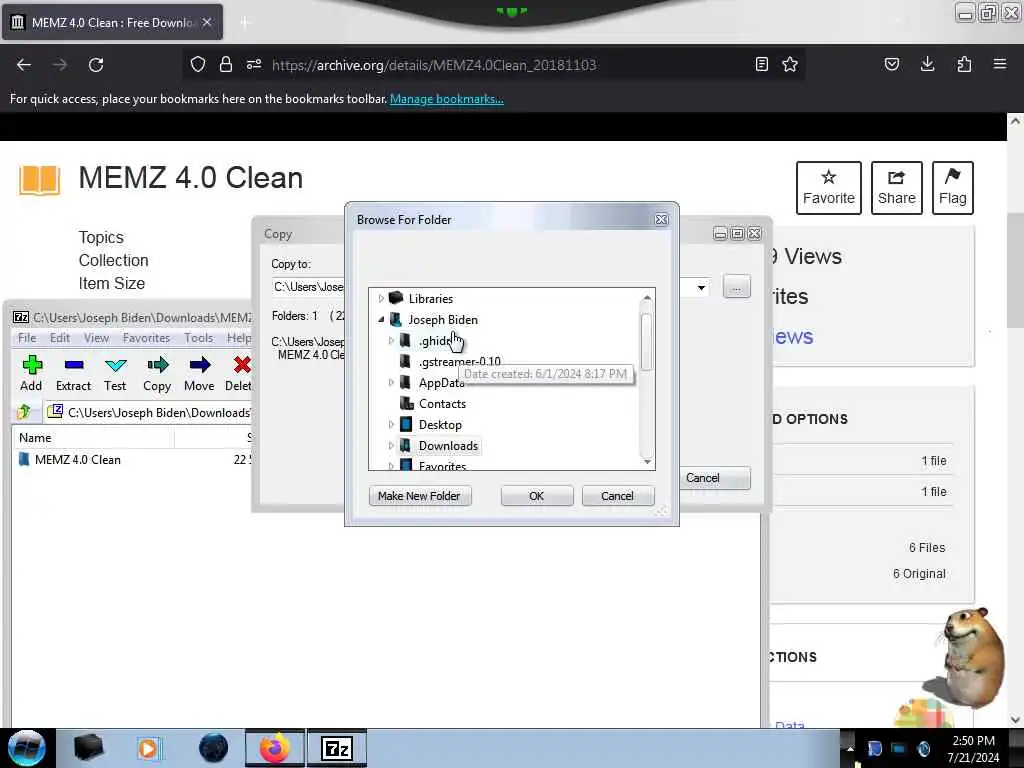
Task: Reload the archive.org page
Action: [96, 65]
